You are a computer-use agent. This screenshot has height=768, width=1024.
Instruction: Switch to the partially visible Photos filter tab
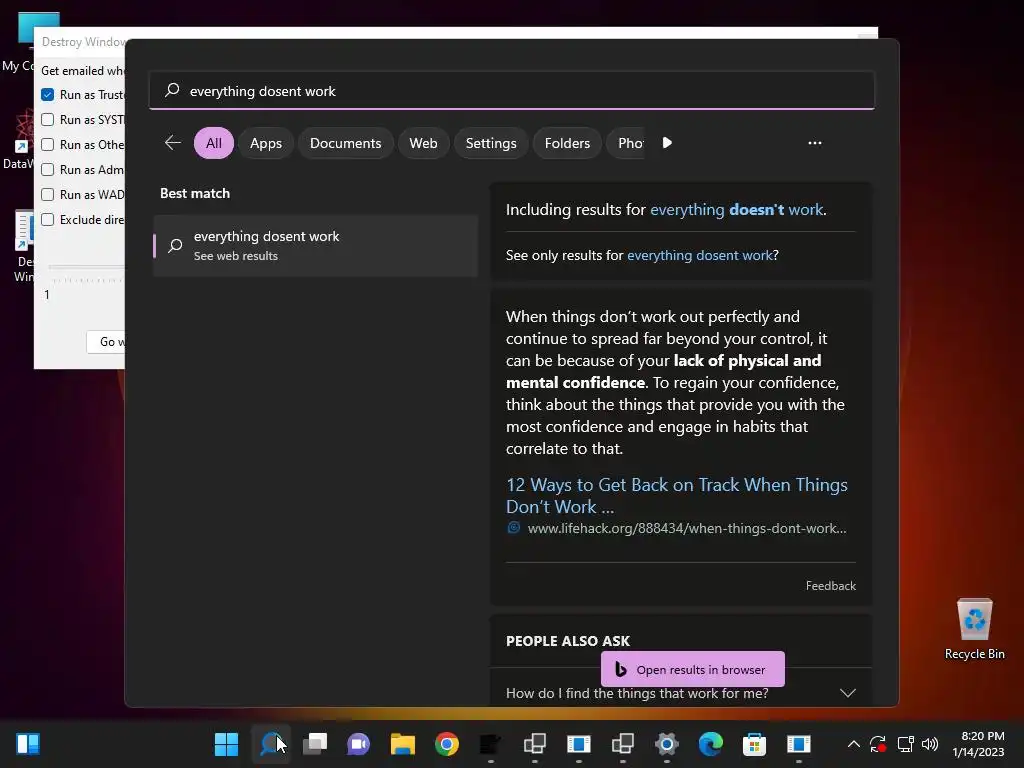coord(626,143)
